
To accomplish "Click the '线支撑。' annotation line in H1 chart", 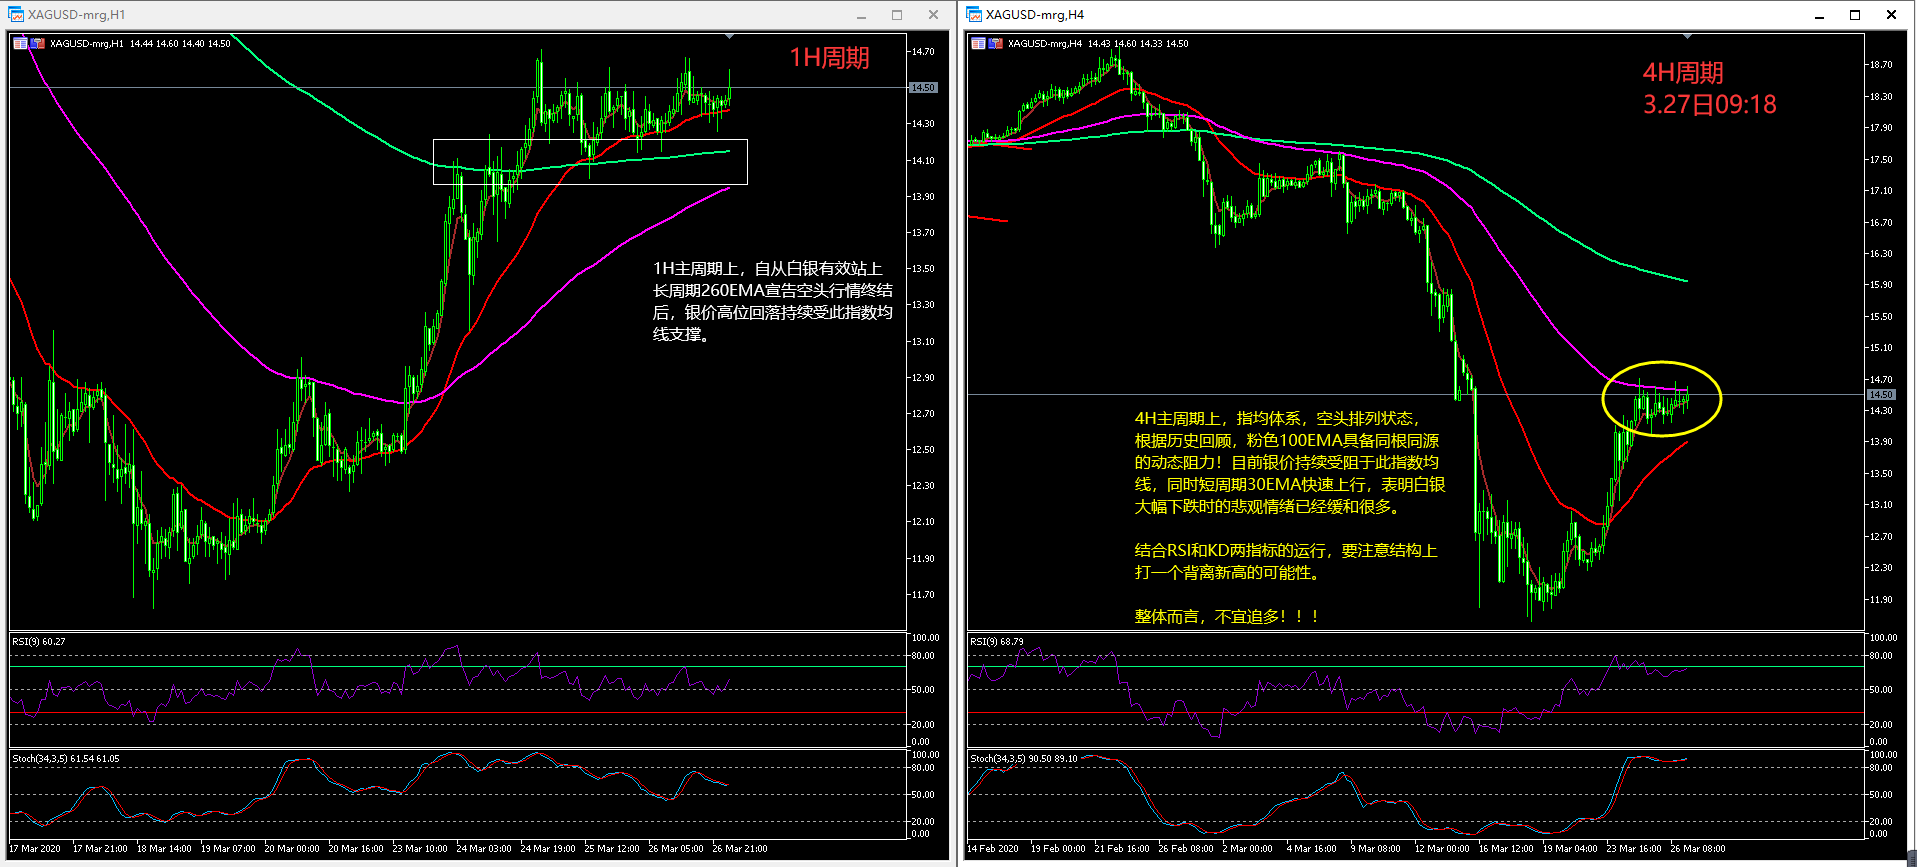I will pos(682,335).
